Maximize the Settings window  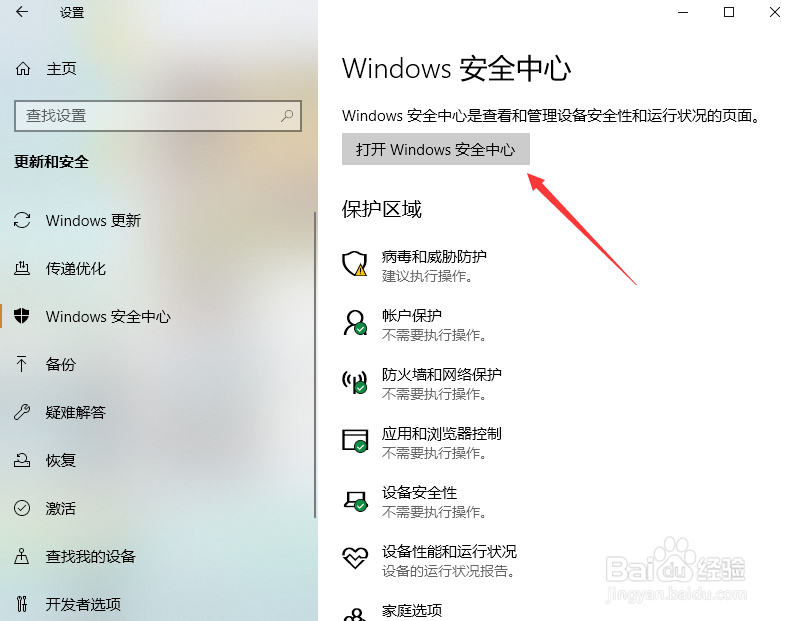tap(729, 12)
